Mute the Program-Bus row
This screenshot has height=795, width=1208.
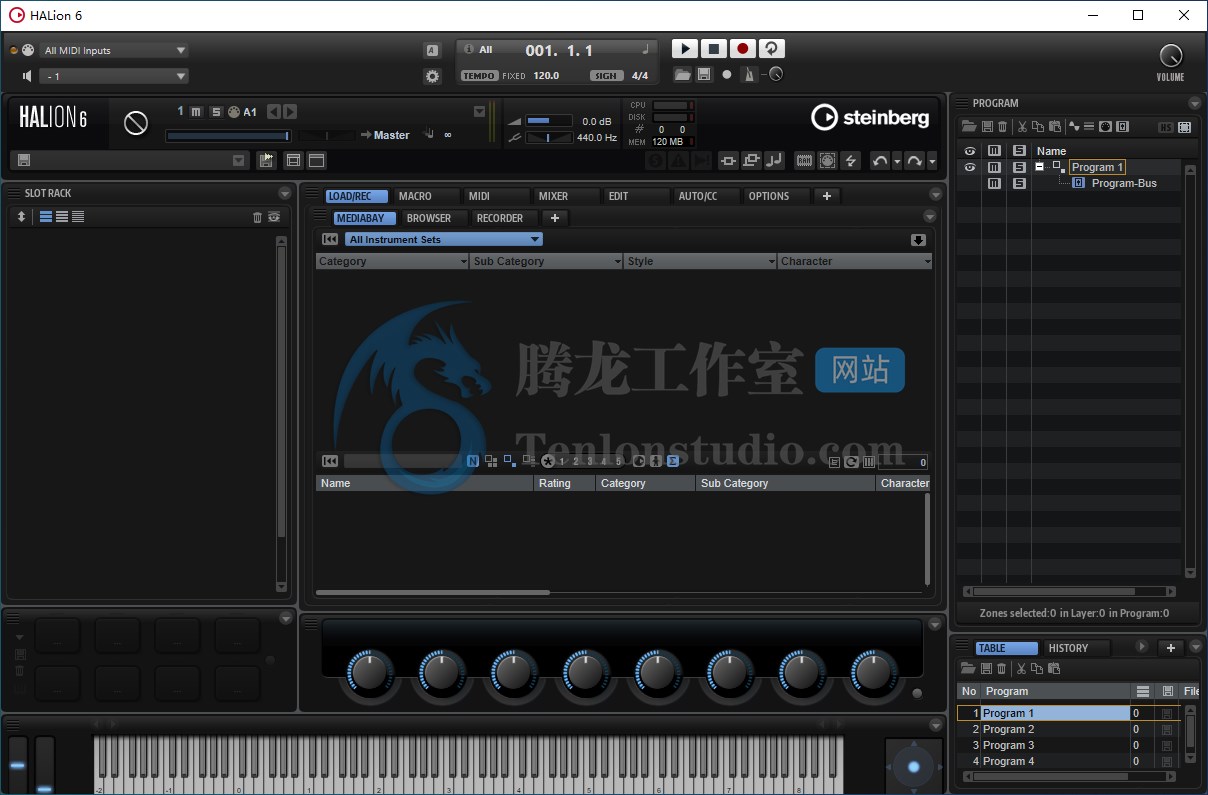pyautogui.click(x=994, y=183)
